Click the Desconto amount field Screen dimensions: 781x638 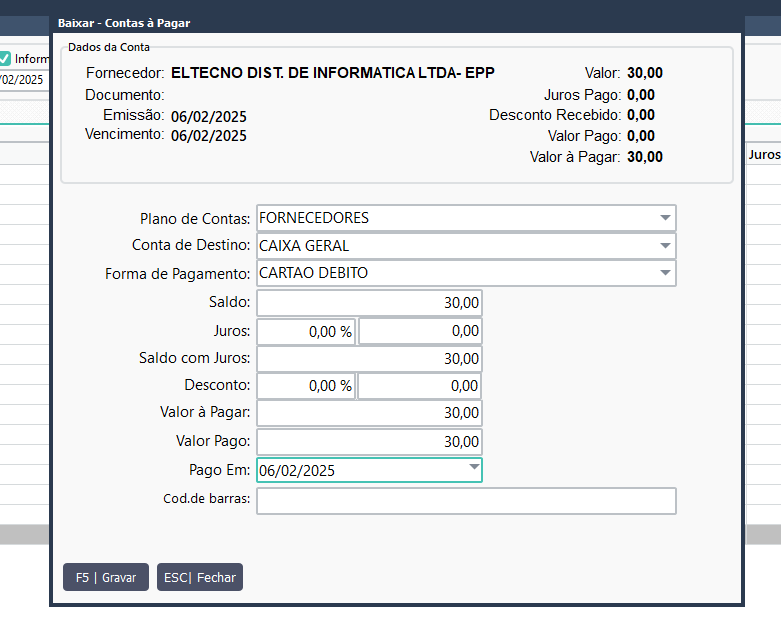pos(420,385)
